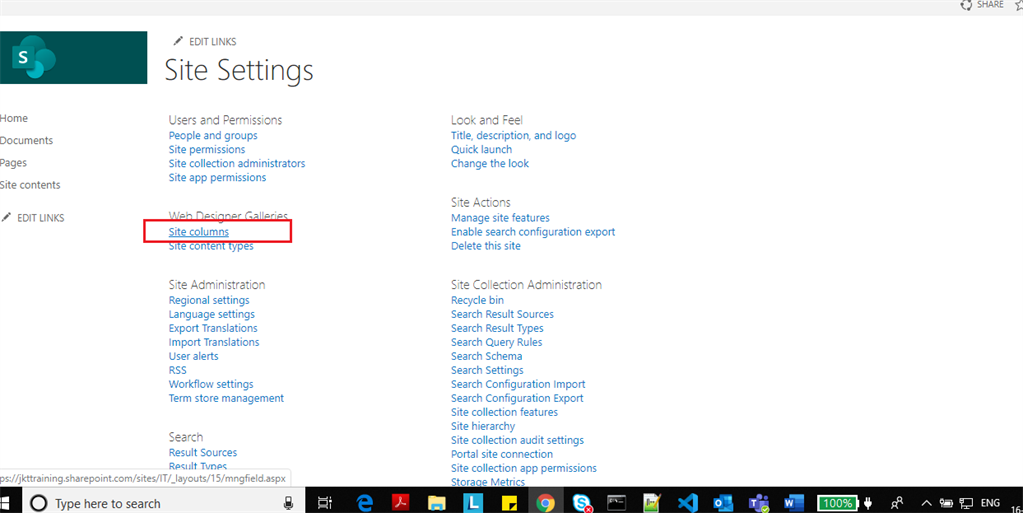This screenshot has width=1023, height=513.
Task: Open Workflow settings
Action: pyautogui.click(x=211, y=384)
